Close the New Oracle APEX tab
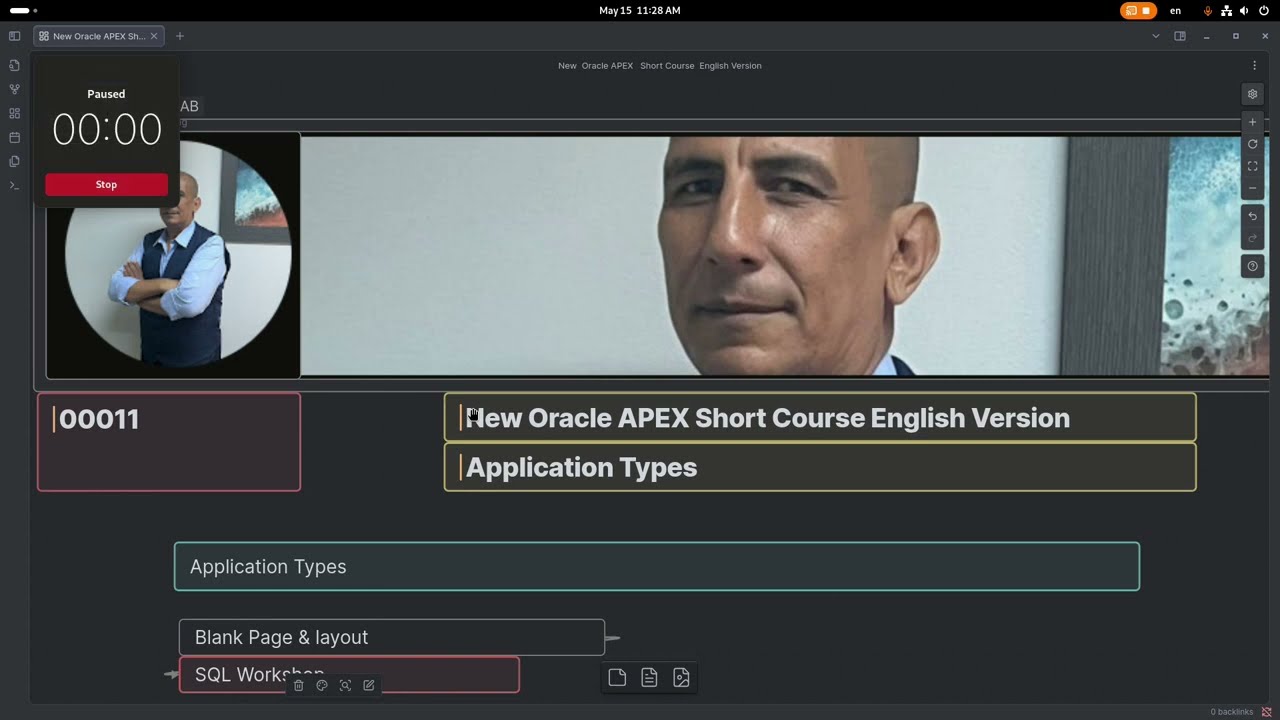This screenshot has height=720, width=1280. click(154, 36)
